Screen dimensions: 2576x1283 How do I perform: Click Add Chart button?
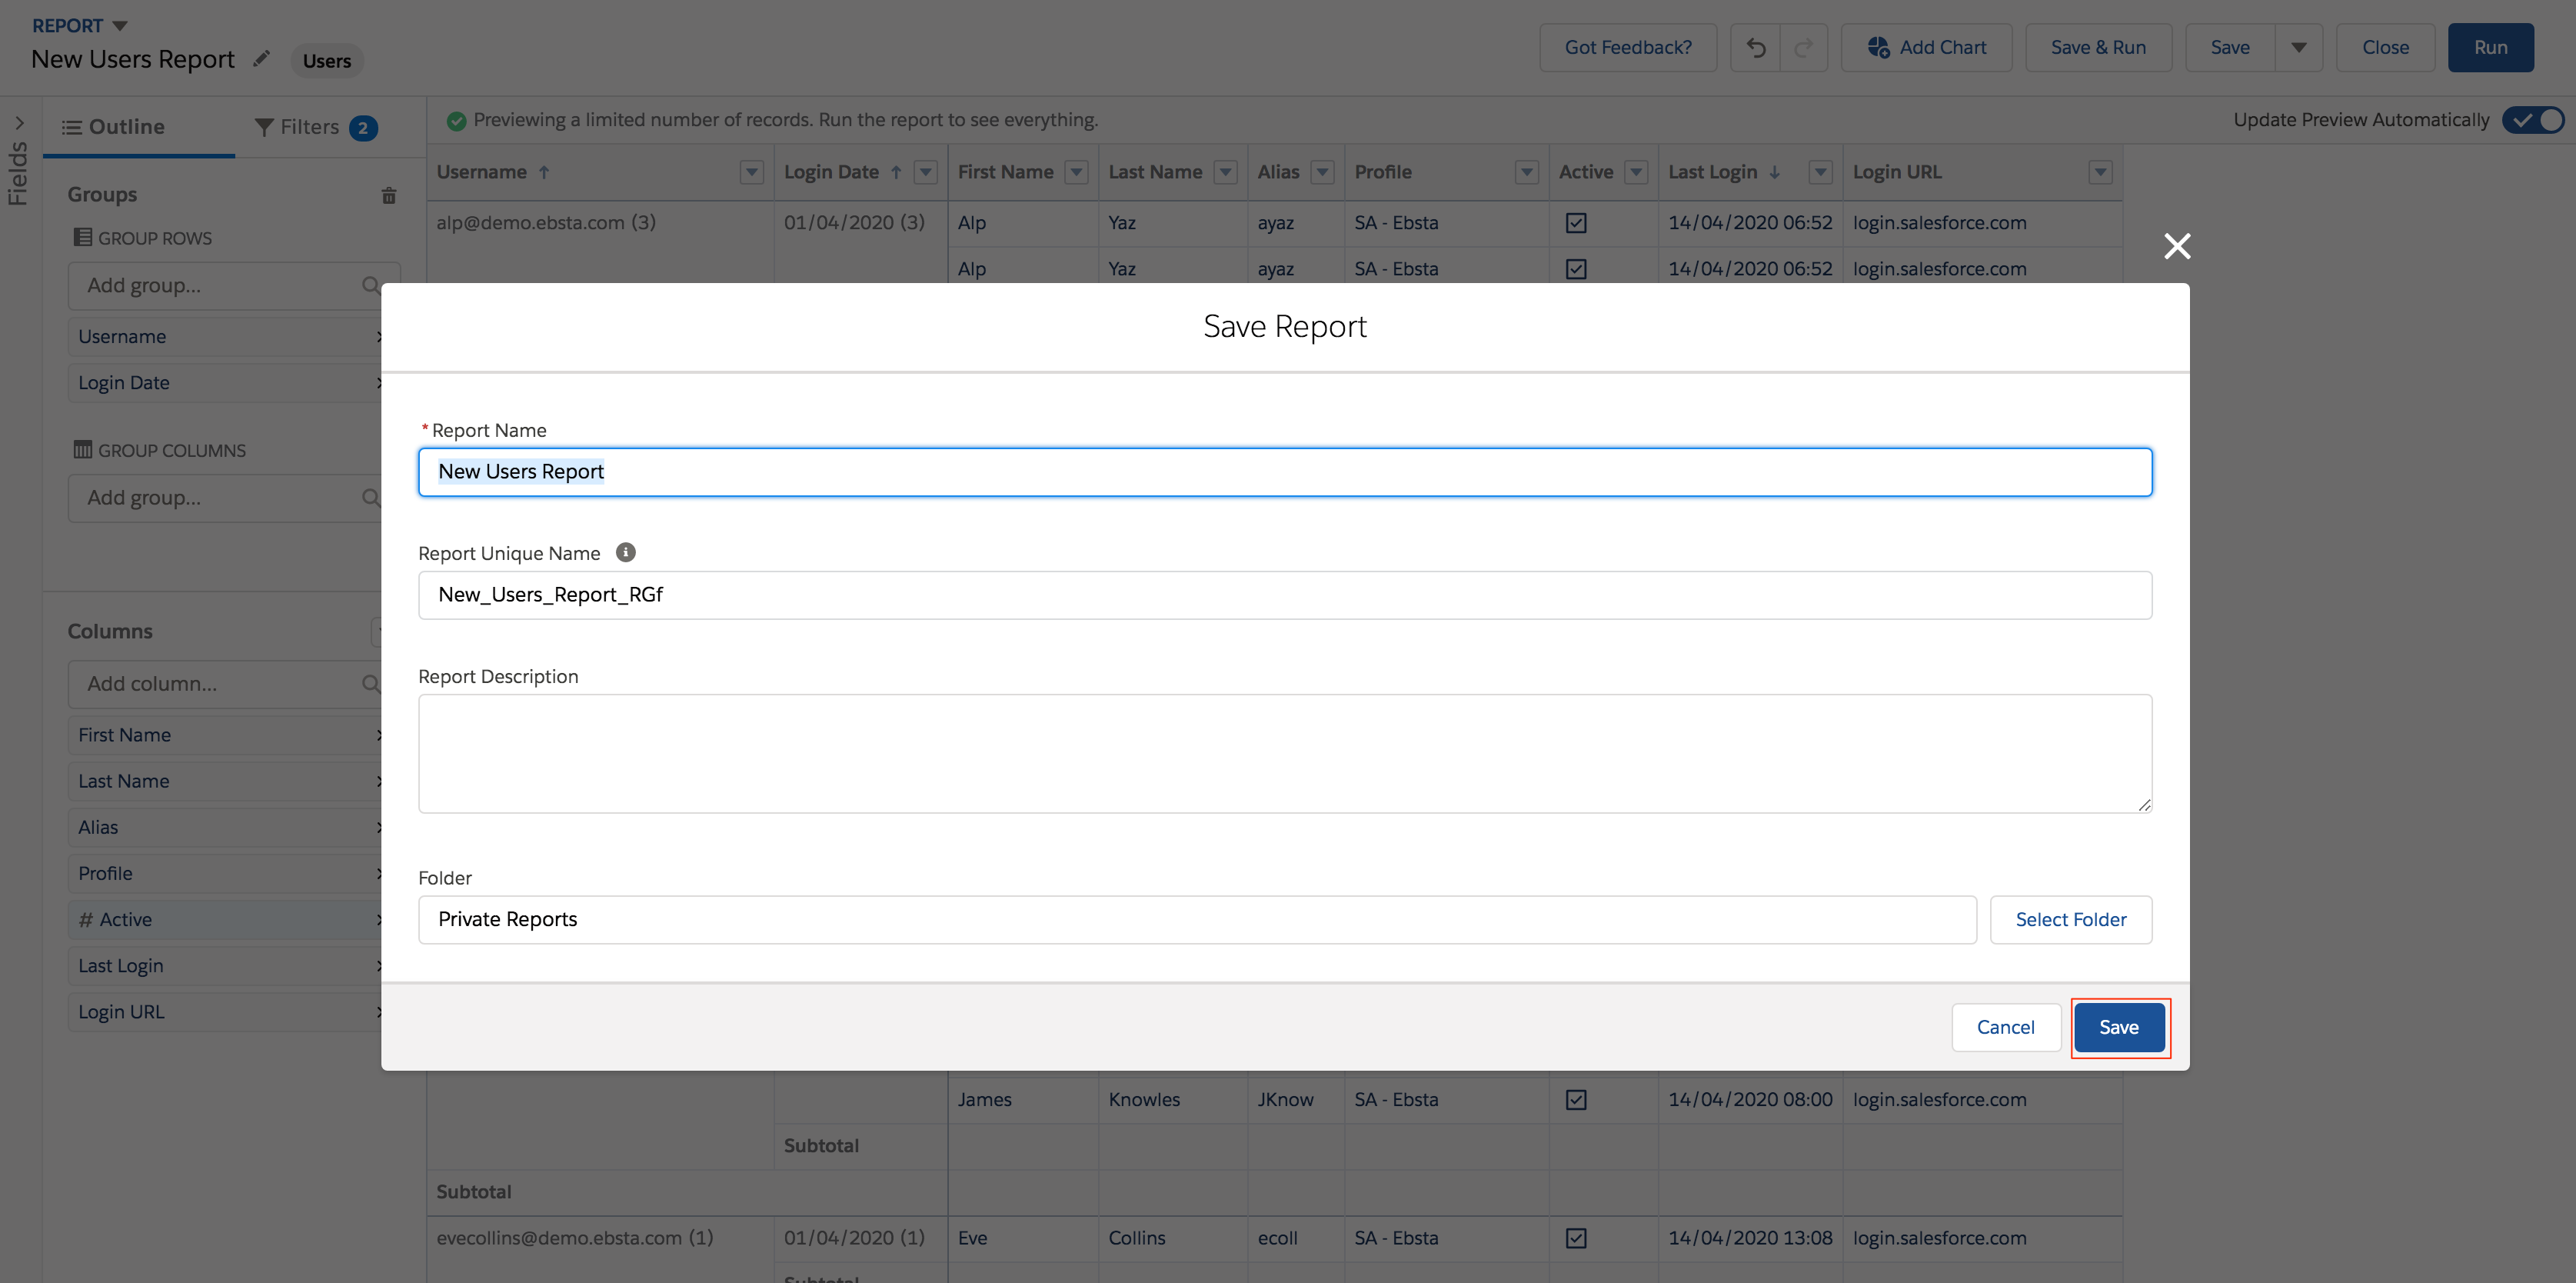coord(1926,48)
